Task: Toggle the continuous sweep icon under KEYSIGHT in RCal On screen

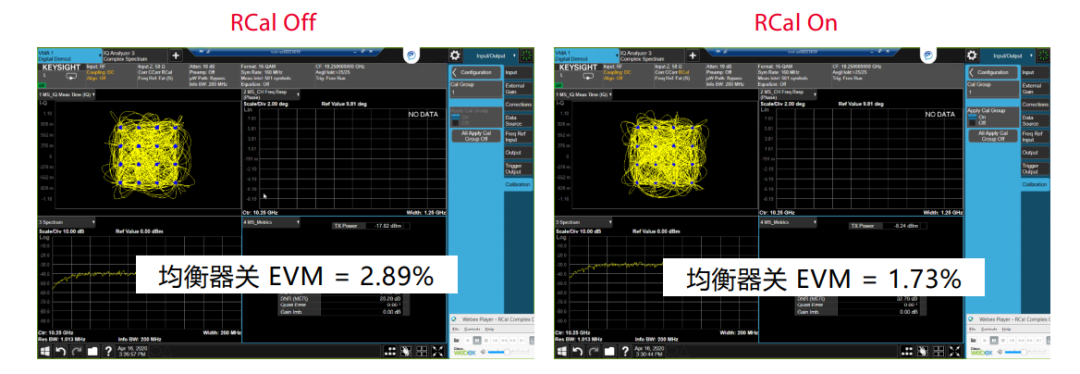Action: tap(587, 77)
